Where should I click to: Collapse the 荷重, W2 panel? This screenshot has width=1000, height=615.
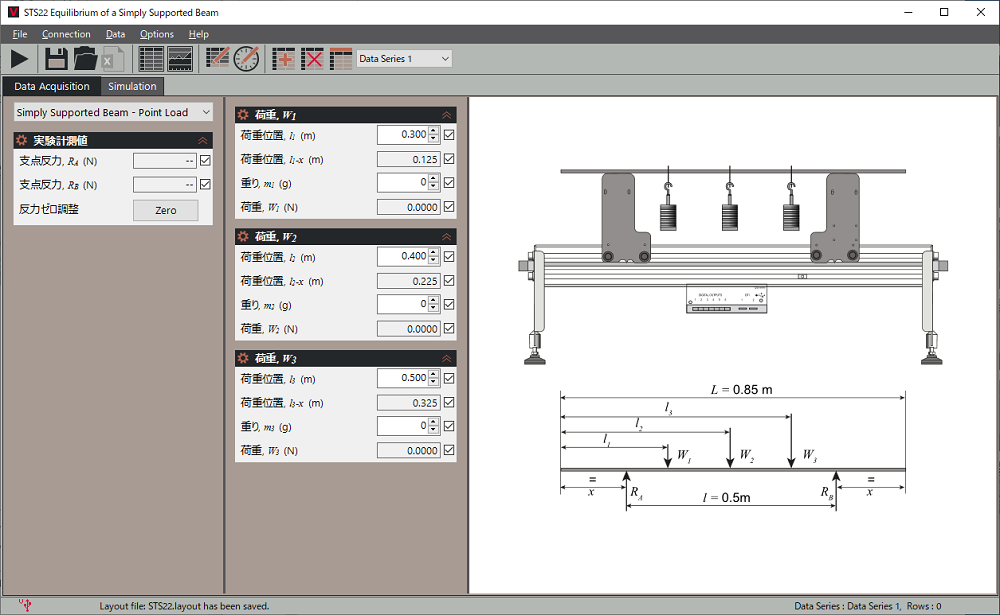tap(446, 237)
